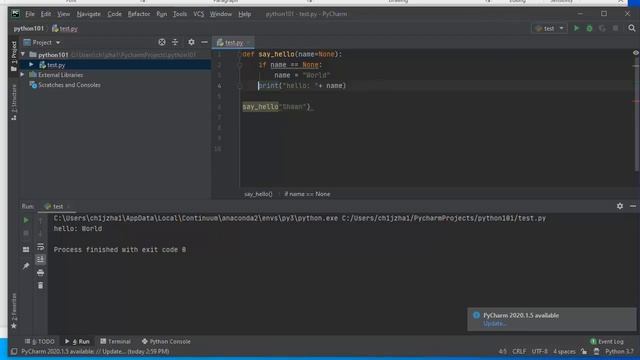Open the CRLF line separator selector
The image size is (640, 360).
point(519,351)
